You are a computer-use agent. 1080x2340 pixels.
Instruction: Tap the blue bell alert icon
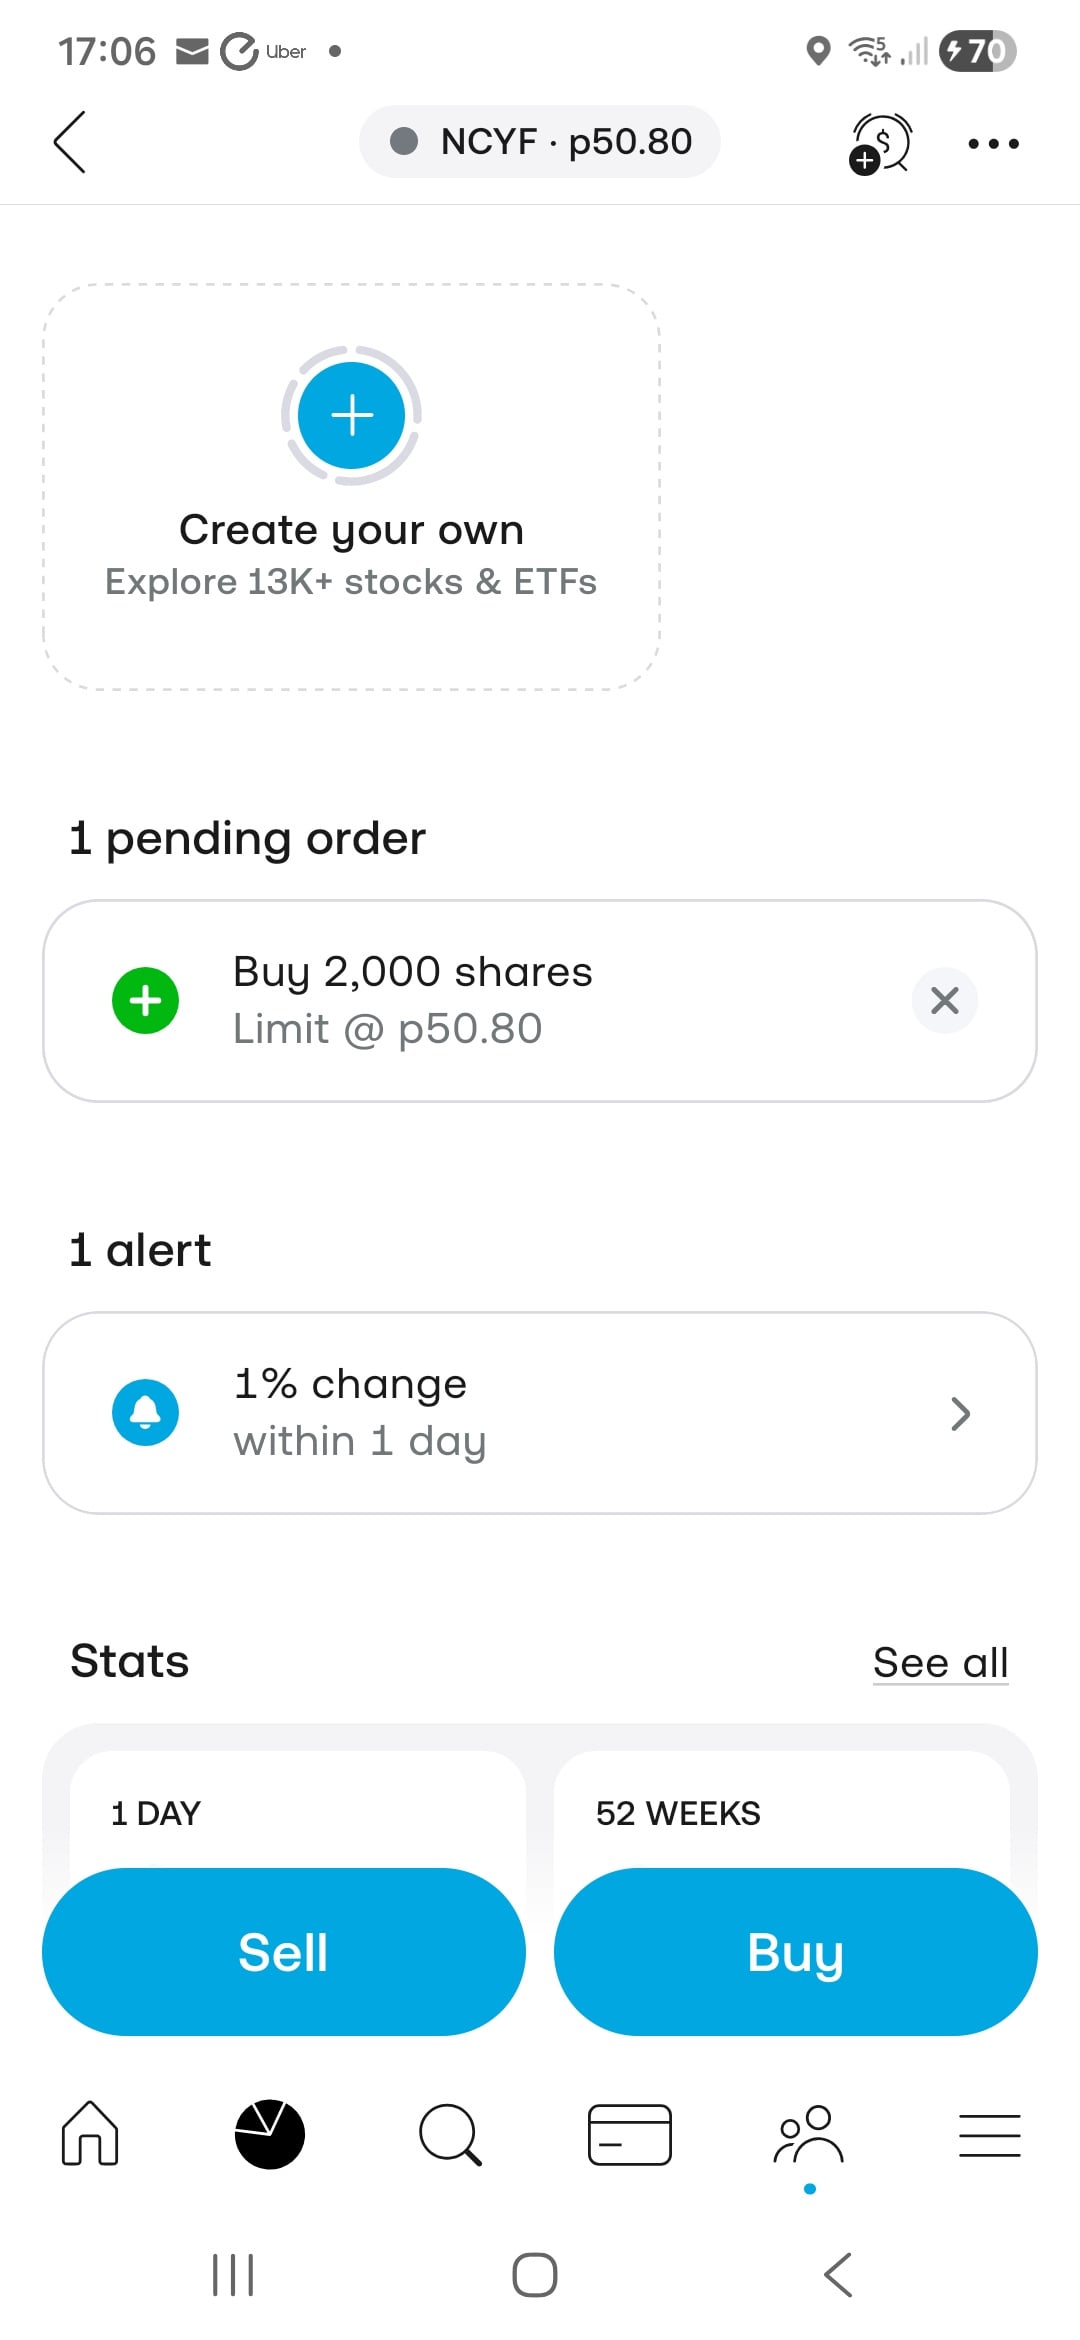coord(146,1412)
